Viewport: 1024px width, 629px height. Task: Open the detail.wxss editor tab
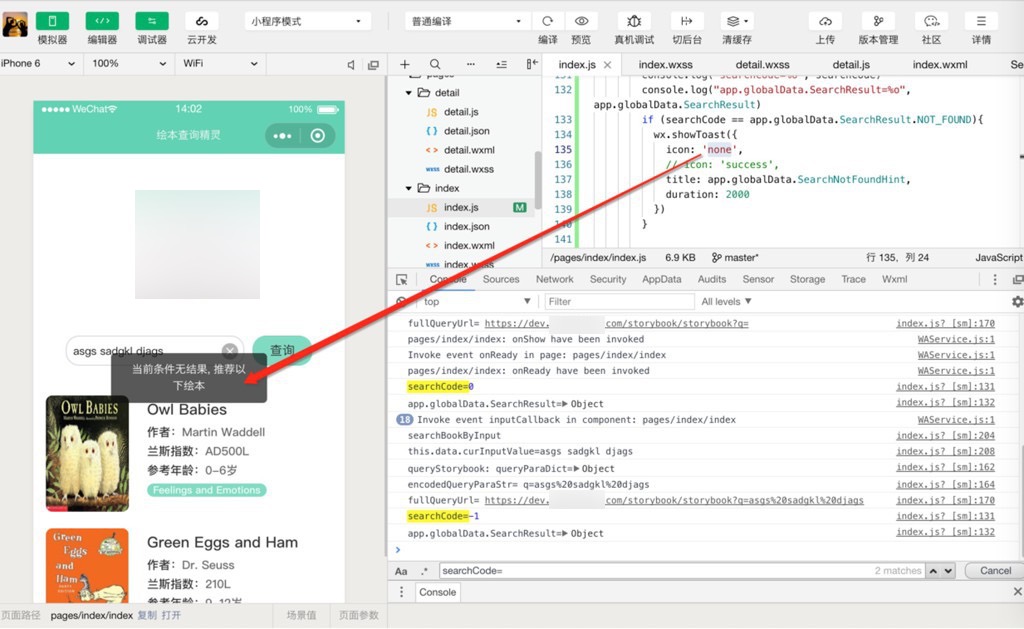click(x=763, y=65)
